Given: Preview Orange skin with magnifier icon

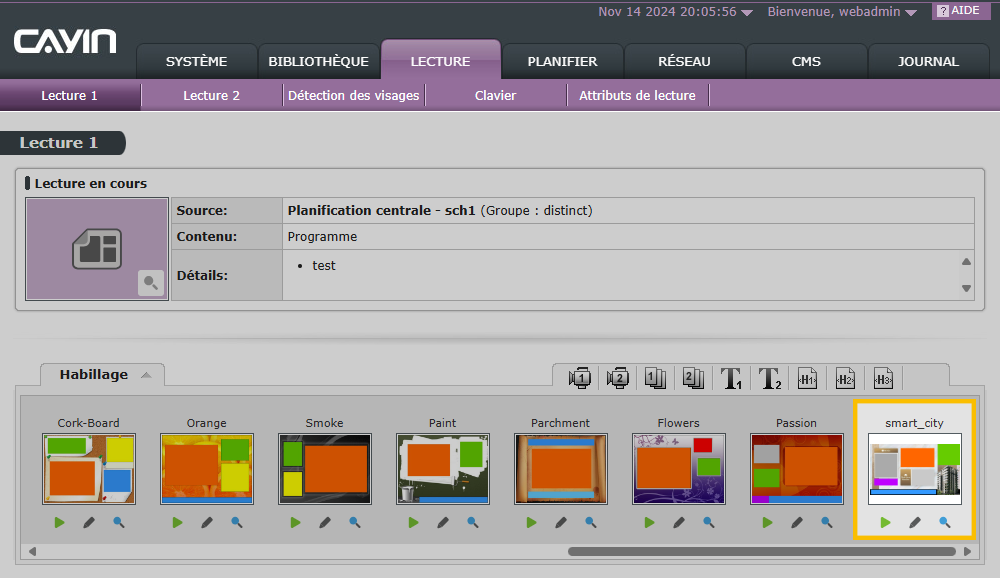Looking at the screenshot, I should 237,522.
